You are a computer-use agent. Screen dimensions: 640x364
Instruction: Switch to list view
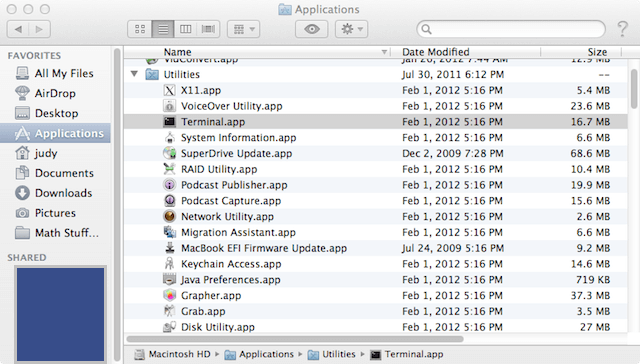coord(163,29)
